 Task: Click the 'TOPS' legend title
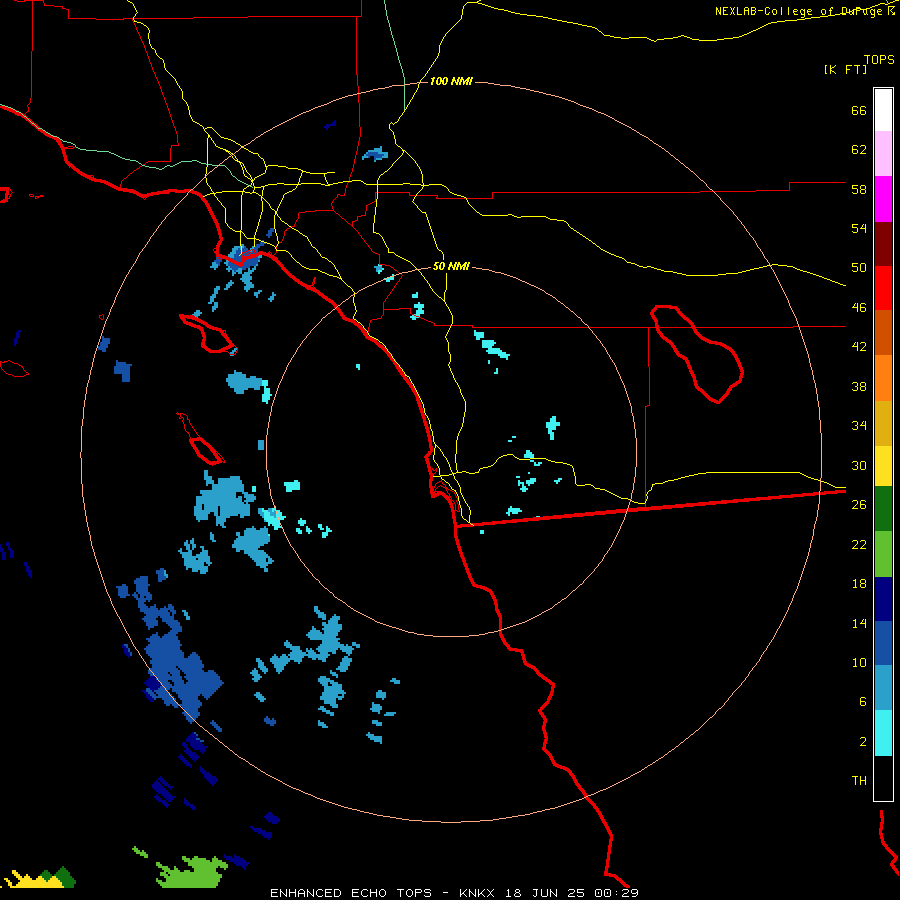[x=879, y=59]
